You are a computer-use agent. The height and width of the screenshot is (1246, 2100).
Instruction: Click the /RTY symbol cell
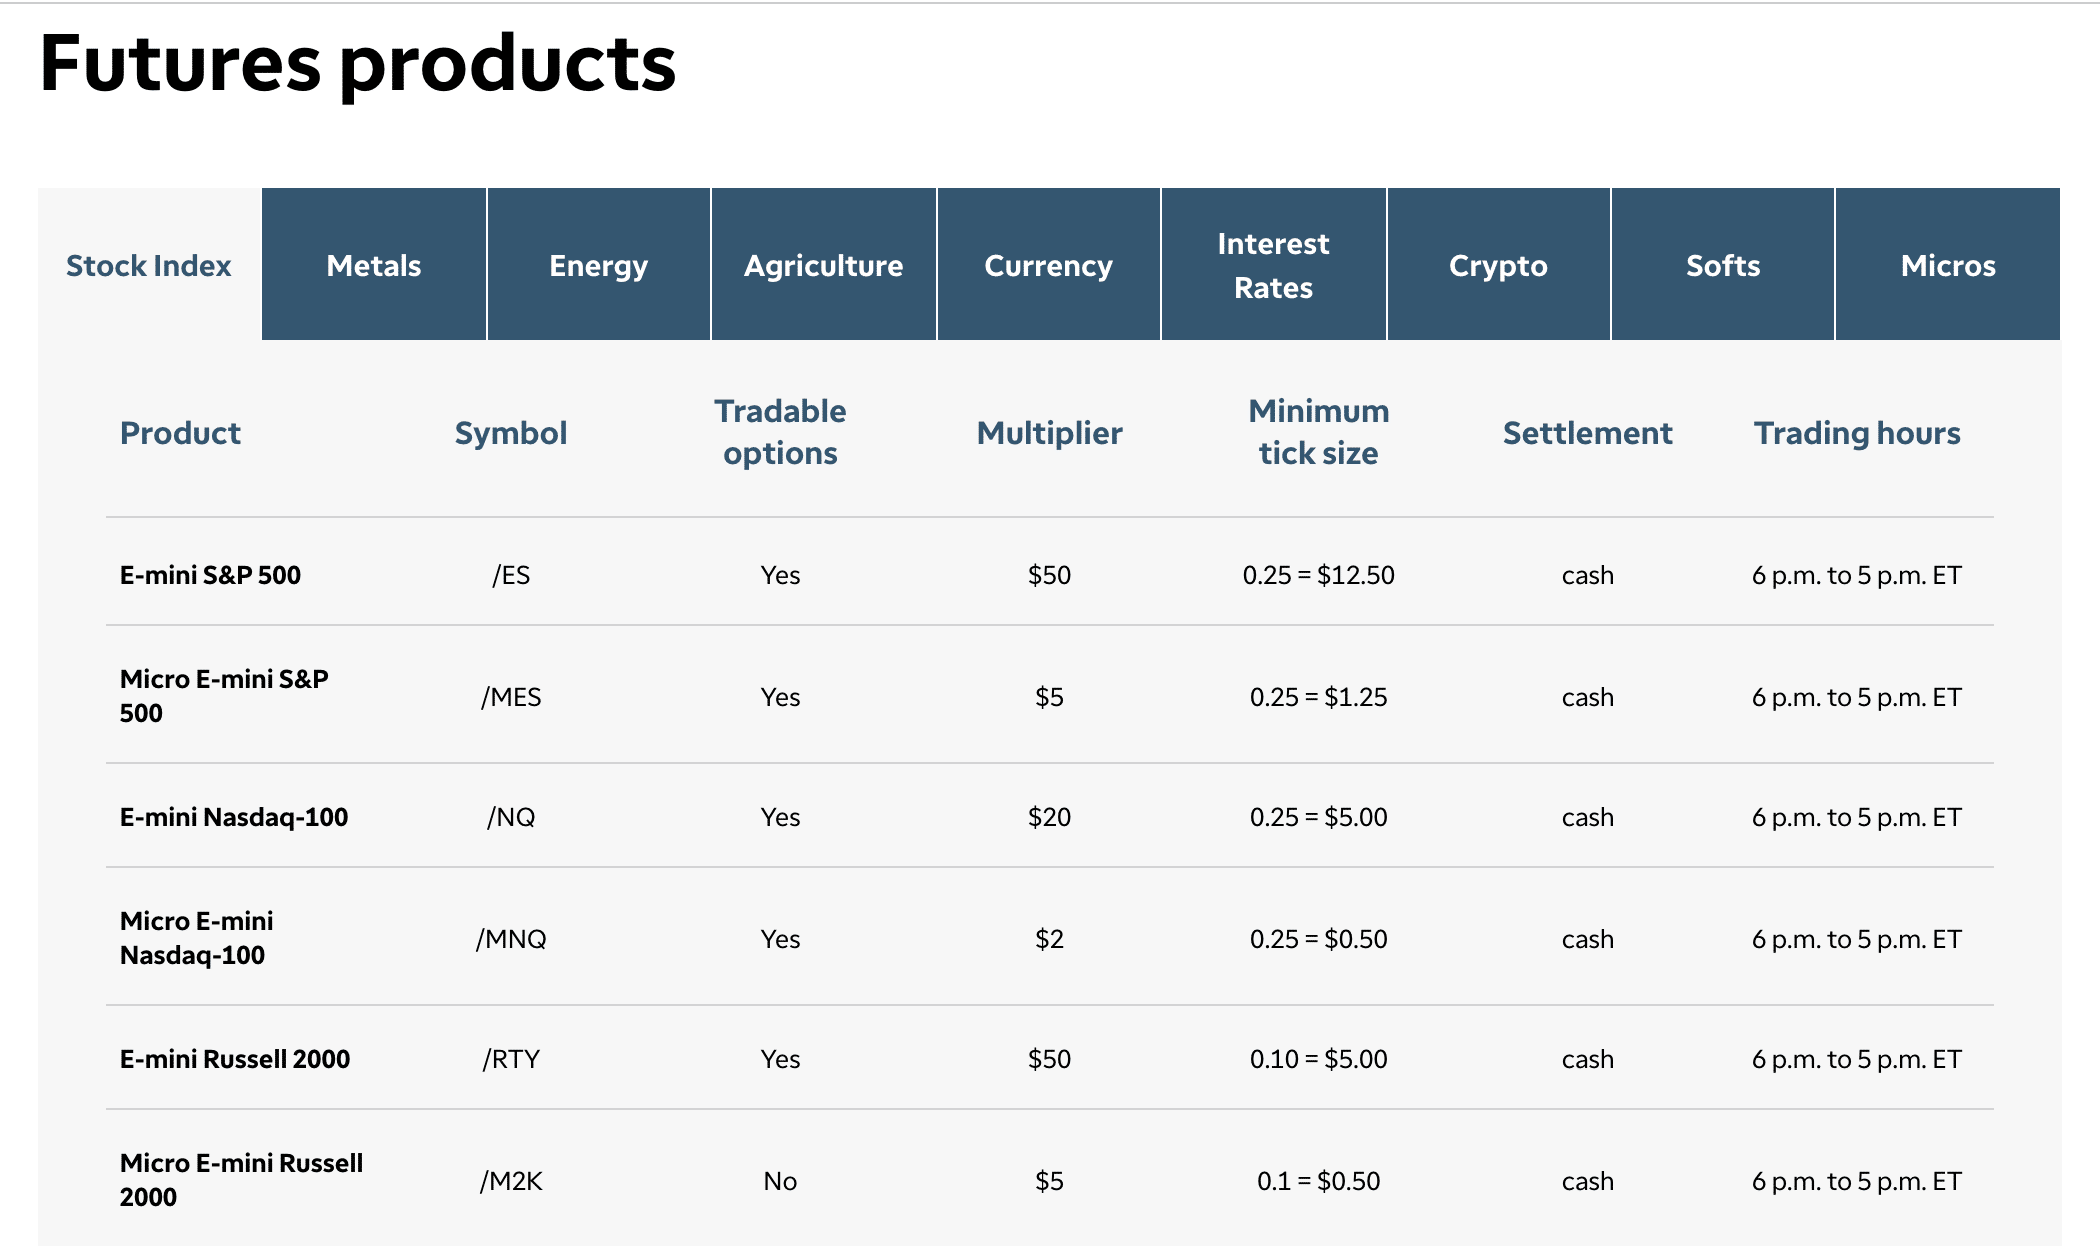coord(511,1059)
